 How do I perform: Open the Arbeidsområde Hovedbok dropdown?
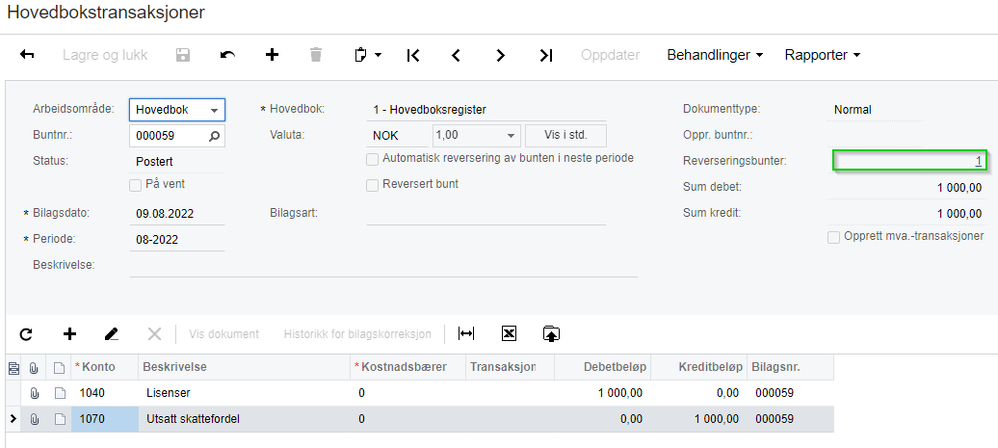click(177, 110)
